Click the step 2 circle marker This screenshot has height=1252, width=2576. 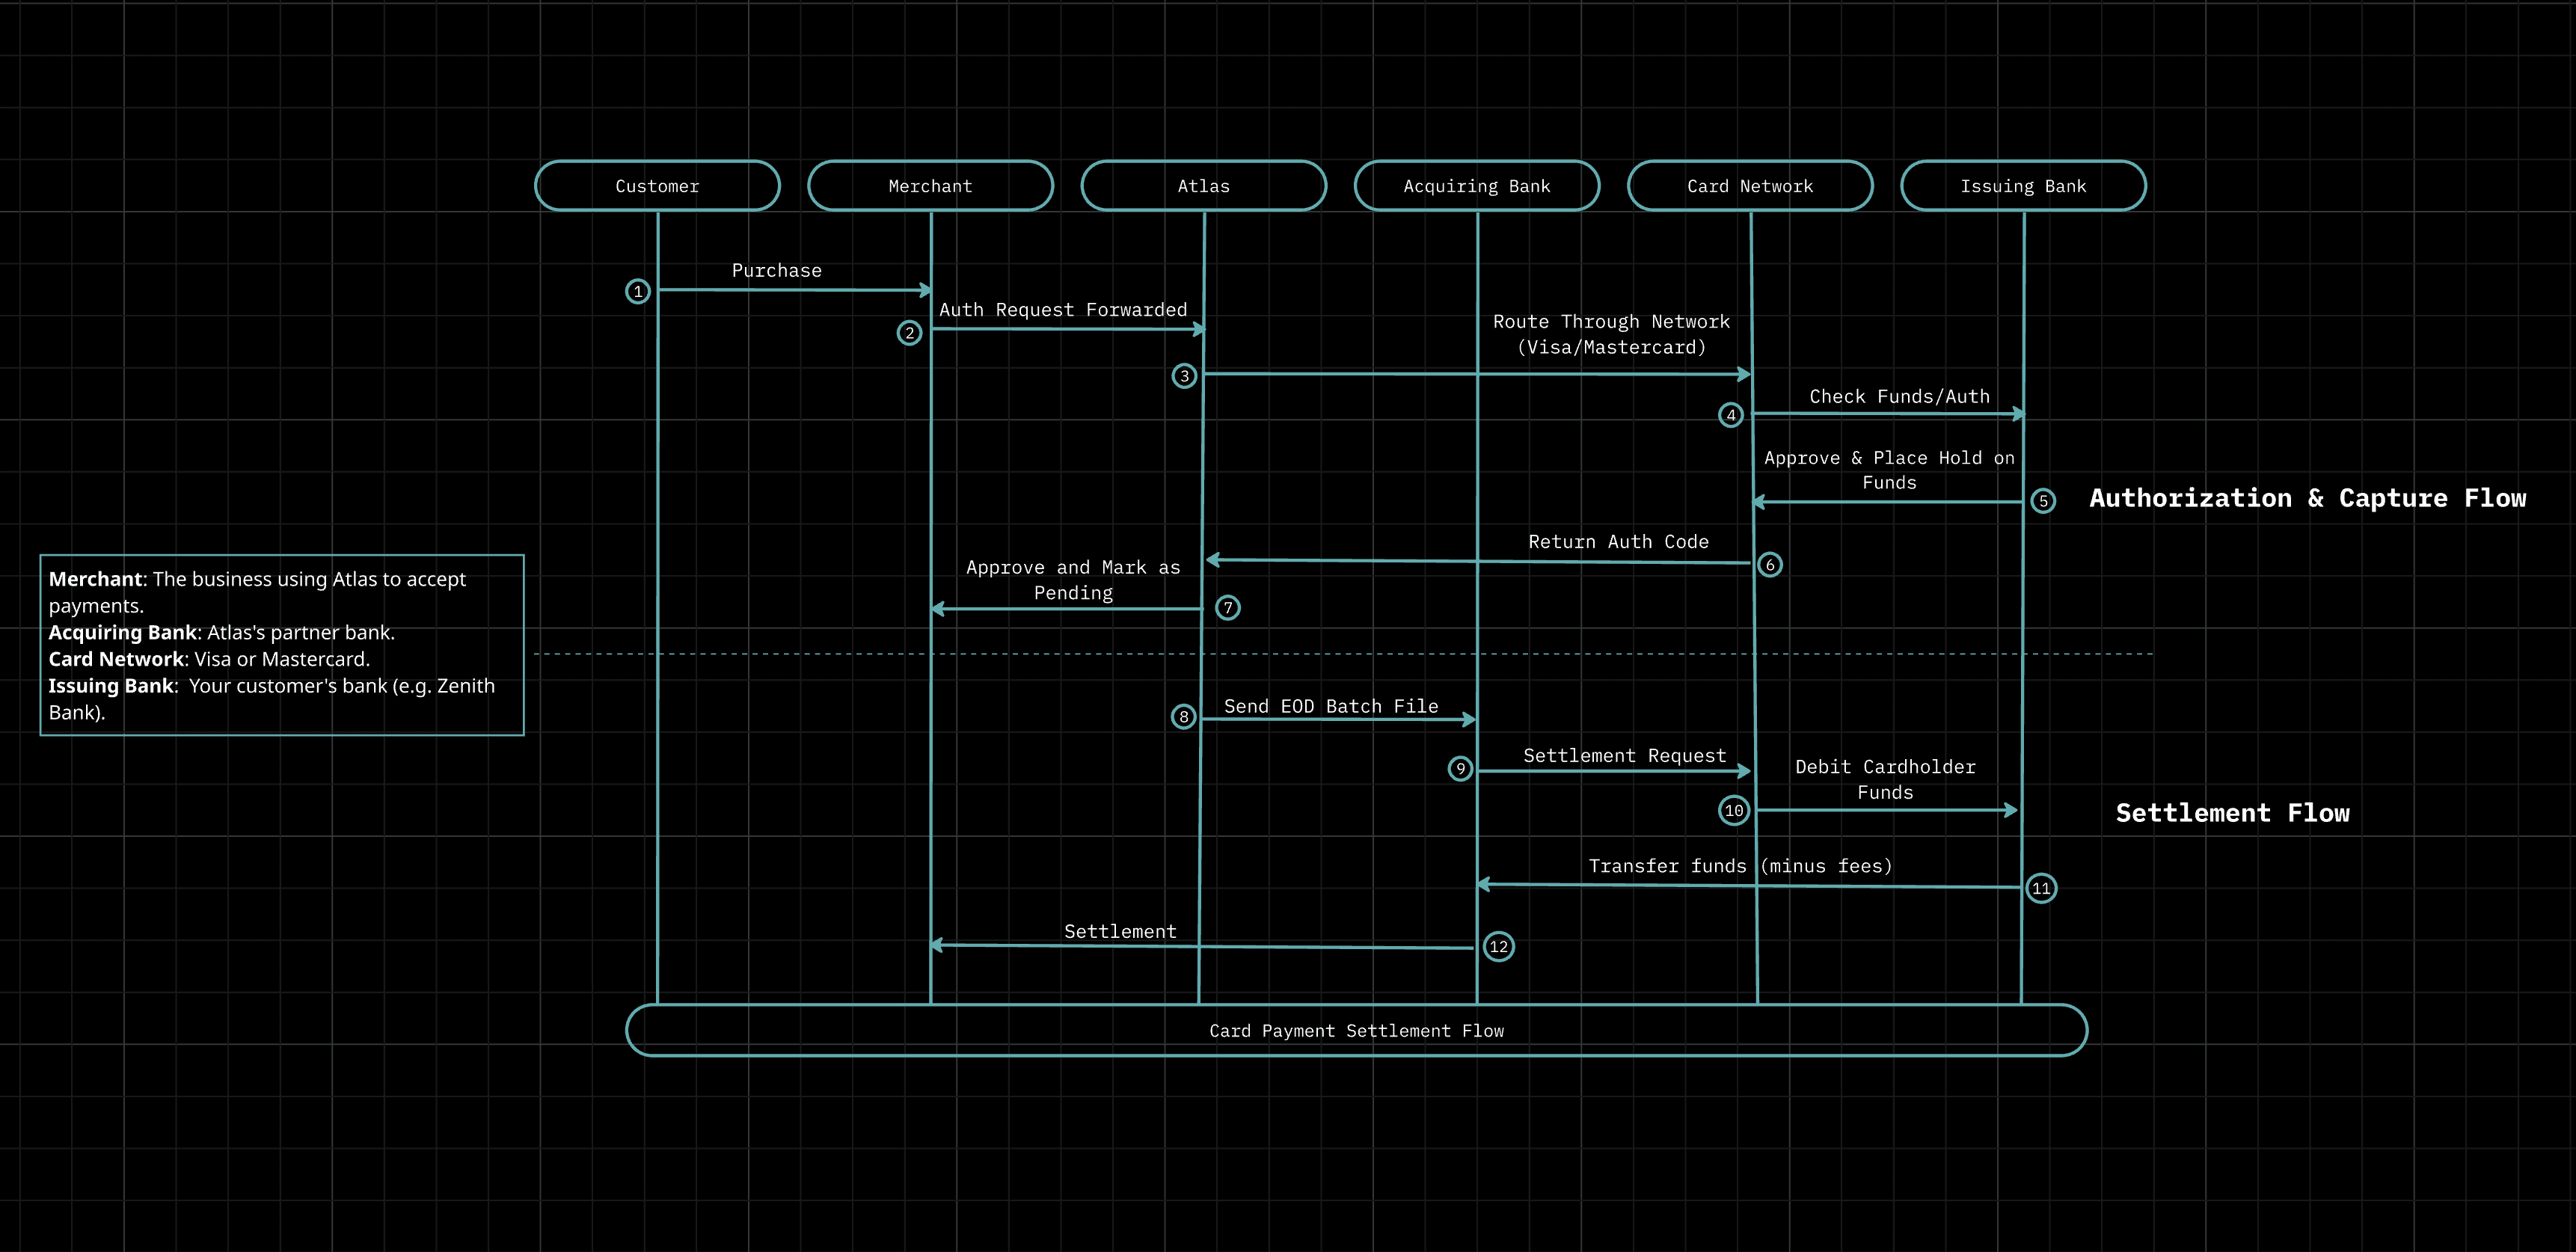coord(909,333)
